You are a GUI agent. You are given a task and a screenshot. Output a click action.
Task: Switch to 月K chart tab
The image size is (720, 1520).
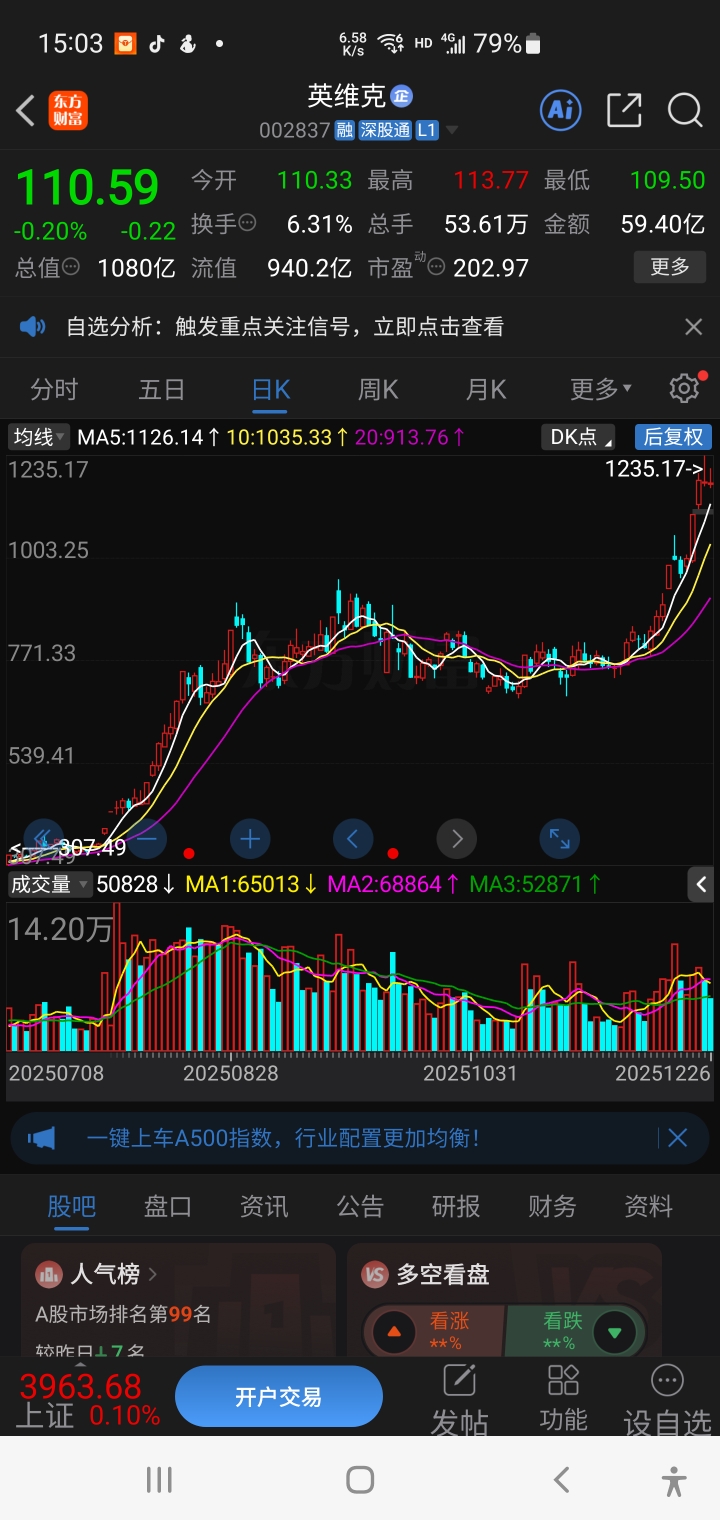tap(486, 389)
